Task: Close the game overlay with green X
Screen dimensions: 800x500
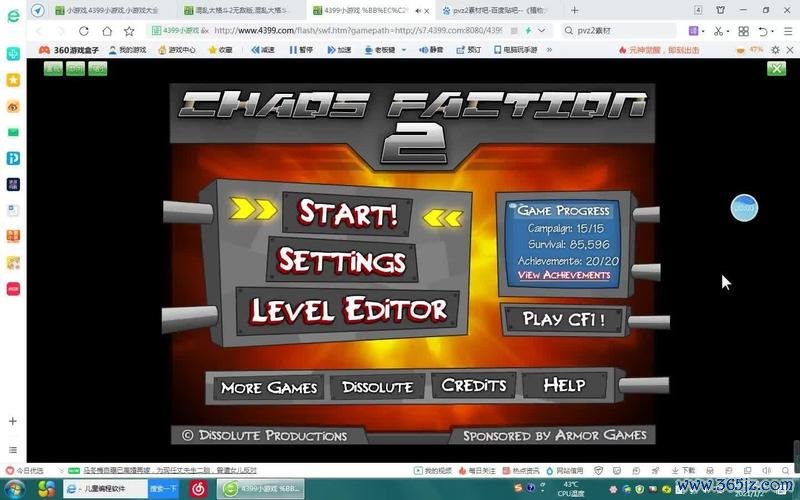Action: [776, 68]
